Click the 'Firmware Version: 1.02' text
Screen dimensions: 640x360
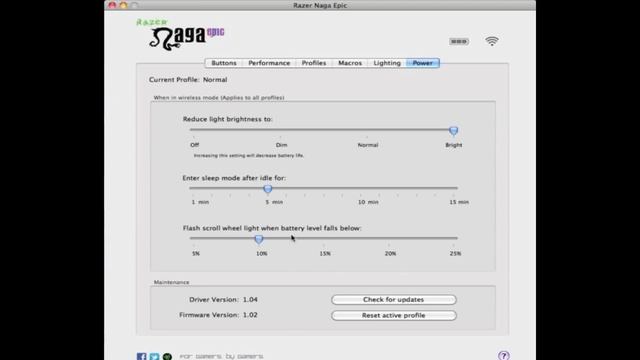click(218, 315)
